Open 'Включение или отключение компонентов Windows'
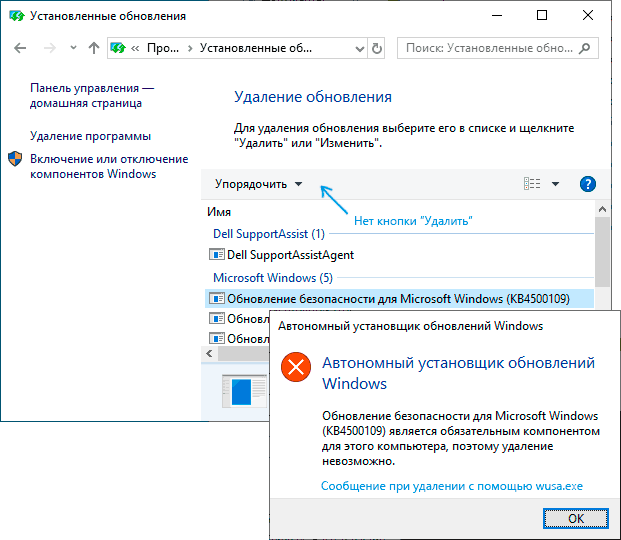 [109, 166]
